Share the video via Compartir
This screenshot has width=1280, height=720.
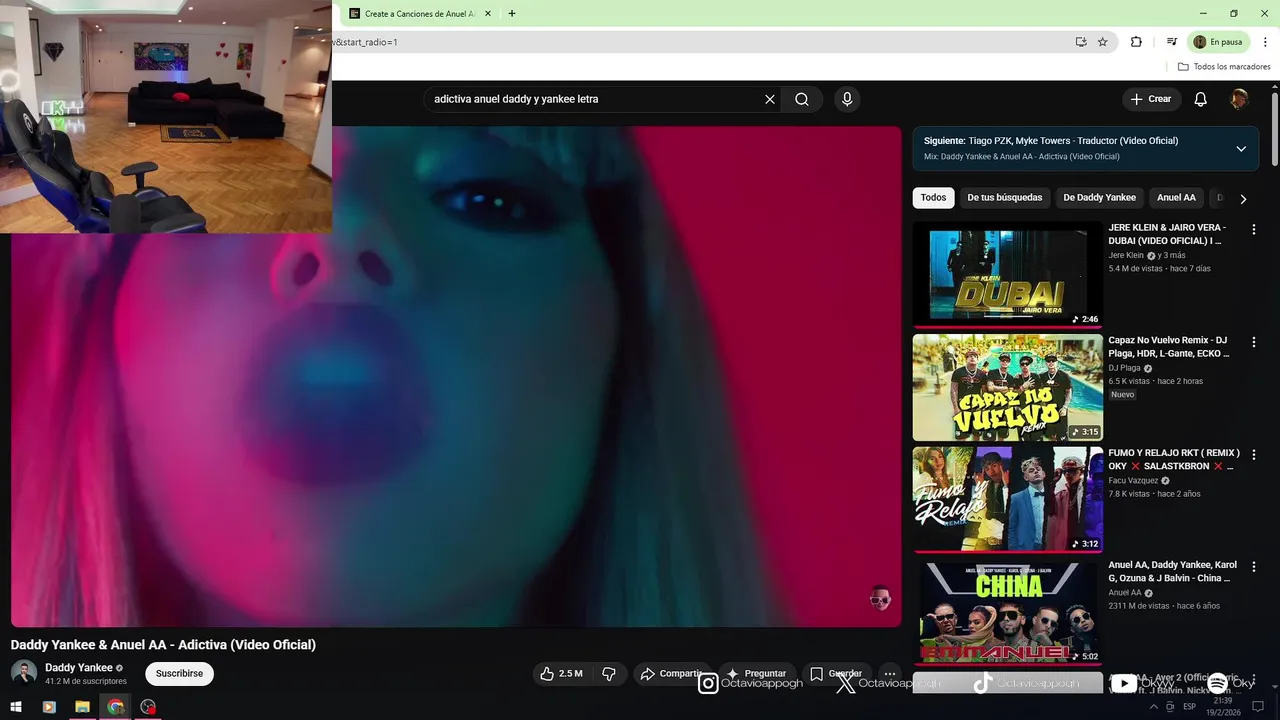(672, 674)
